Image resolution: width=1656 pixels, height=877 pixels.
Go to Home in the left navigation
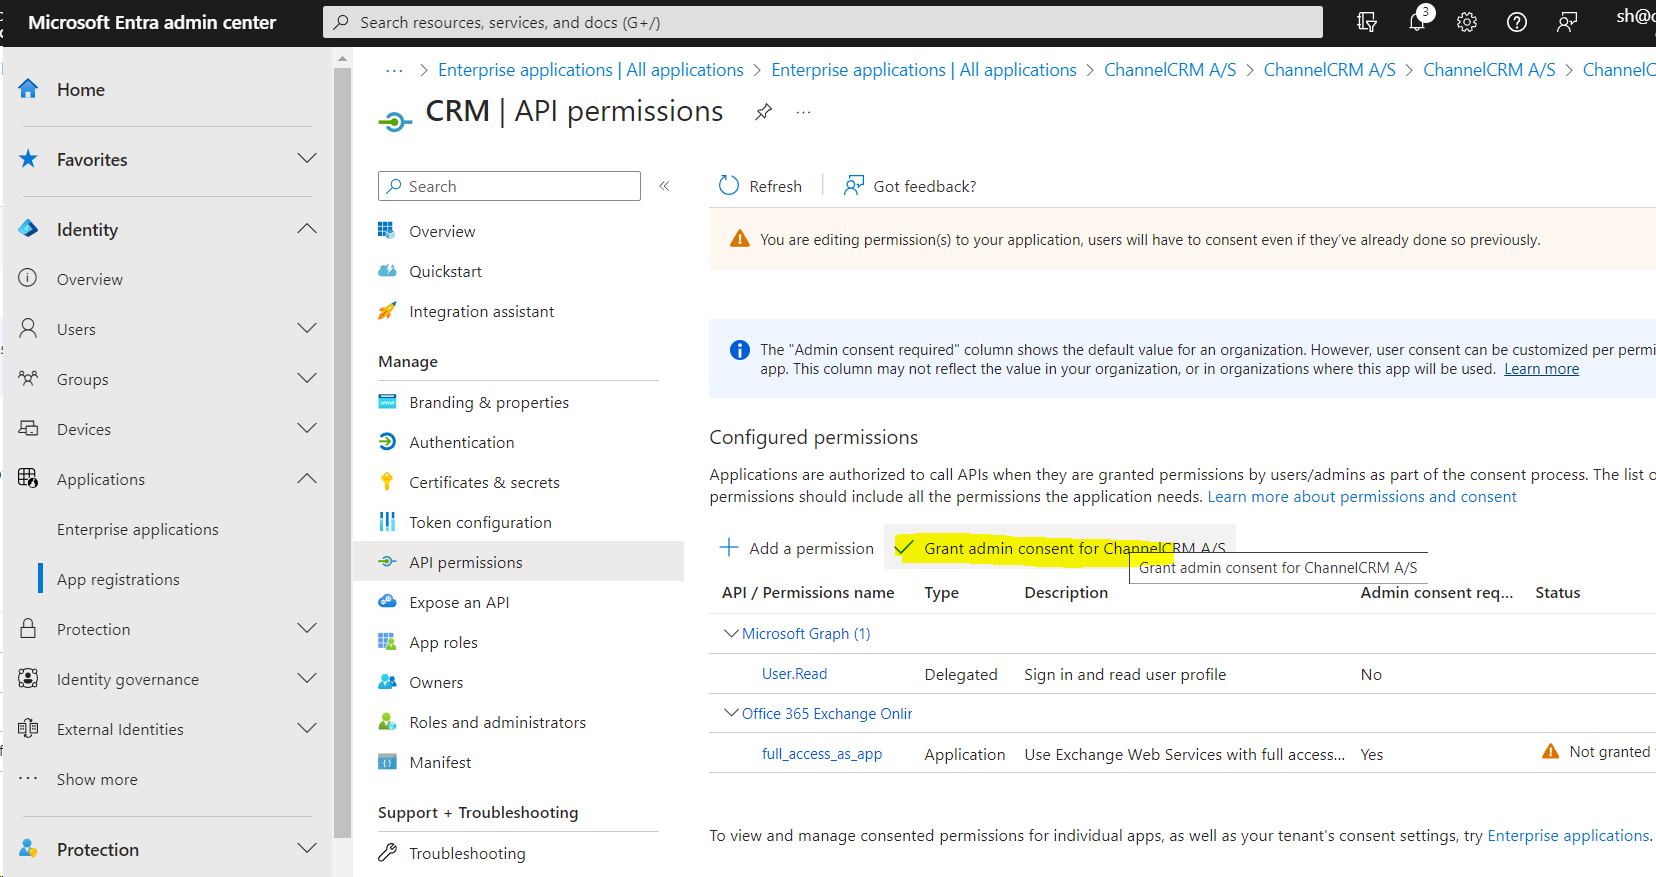81,90
